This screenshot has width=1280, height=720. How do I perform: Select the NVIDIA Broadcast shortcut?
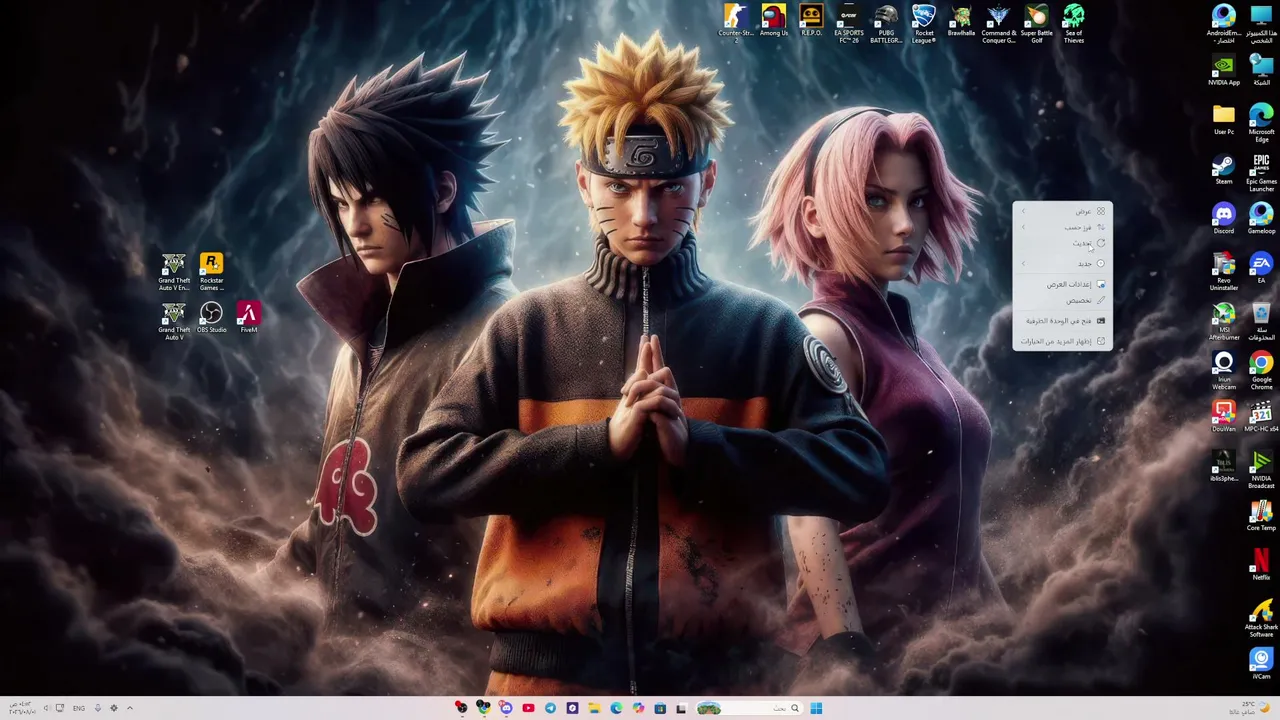tap(1261, 469)
